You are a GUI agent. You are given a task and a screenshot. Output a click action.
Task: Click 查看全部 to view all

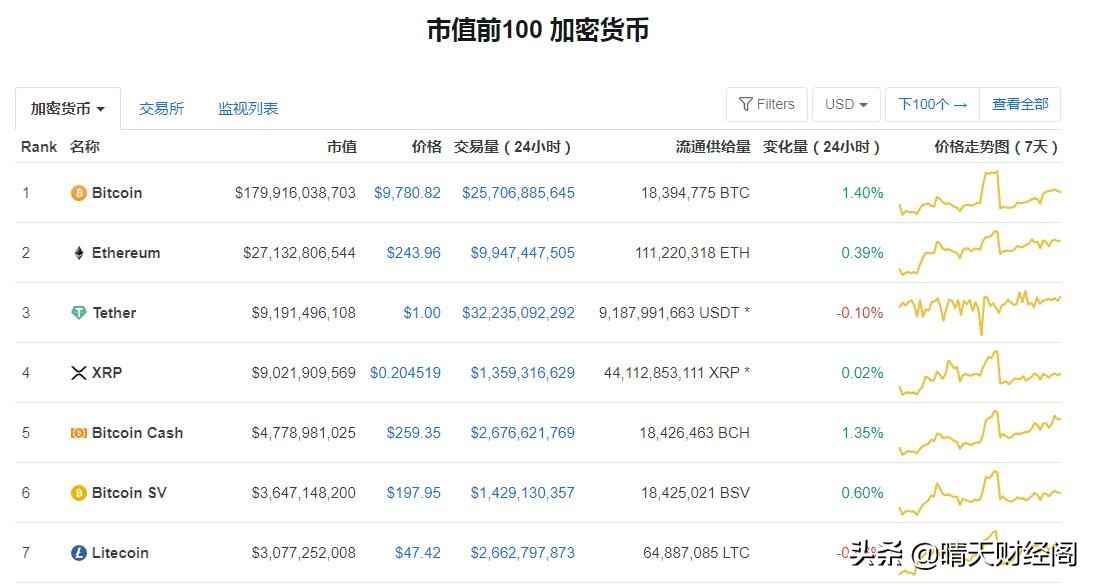pyautogui.click(x=1020, y=105)
